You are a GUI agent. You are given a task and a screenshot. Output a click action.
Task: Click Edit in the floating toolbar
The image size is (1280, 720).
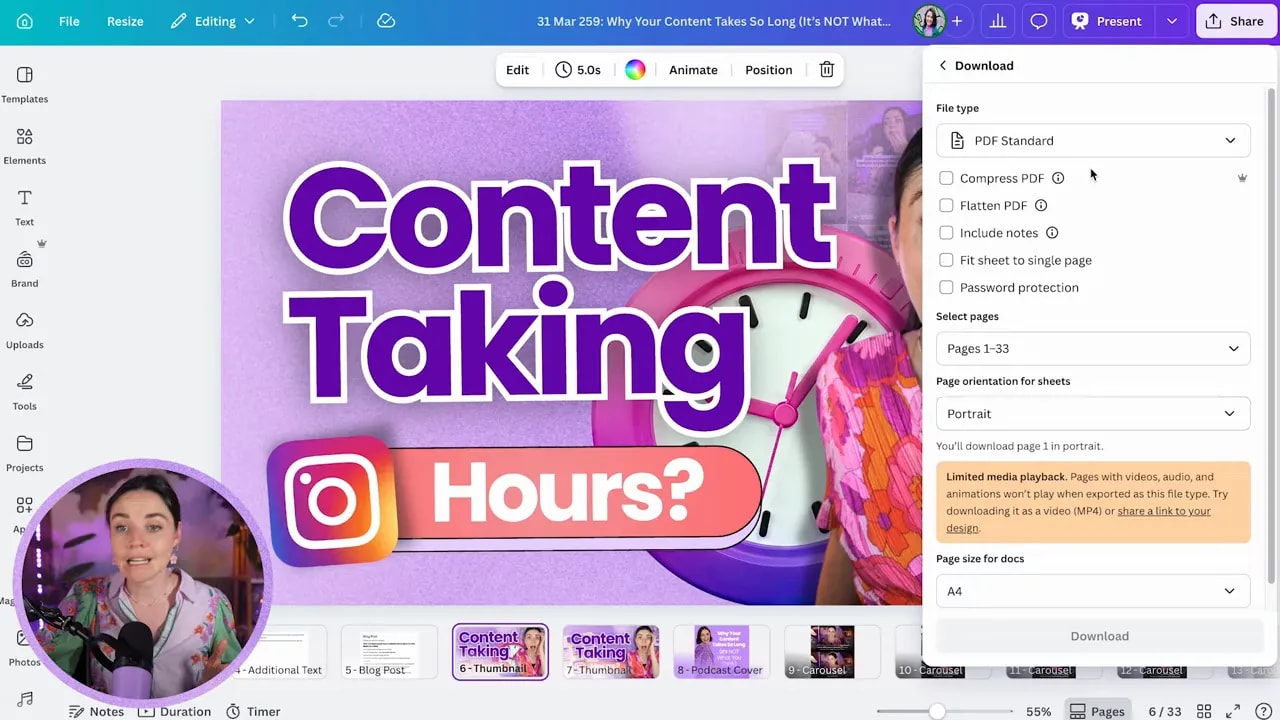tap(517, 70)
